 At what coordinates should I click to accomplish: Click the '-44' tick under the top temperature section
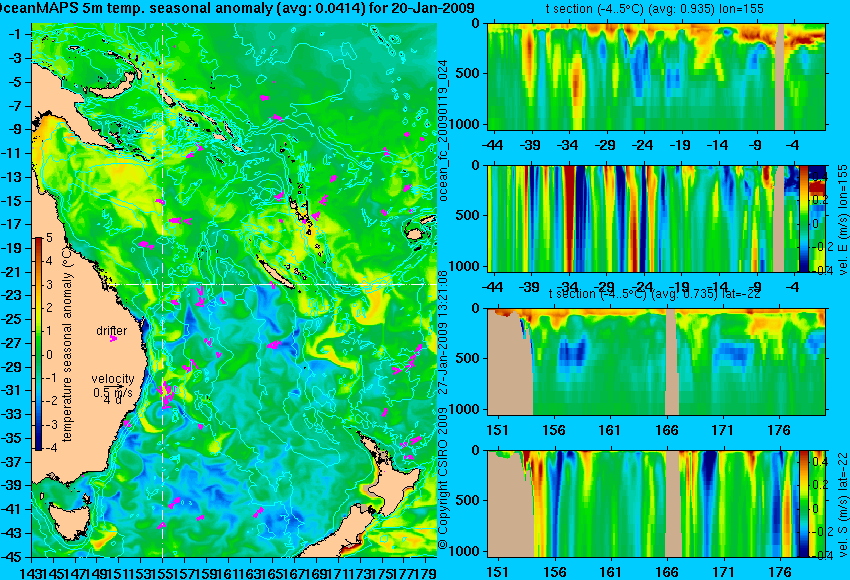pyautogui.click(x=492, y=144)
